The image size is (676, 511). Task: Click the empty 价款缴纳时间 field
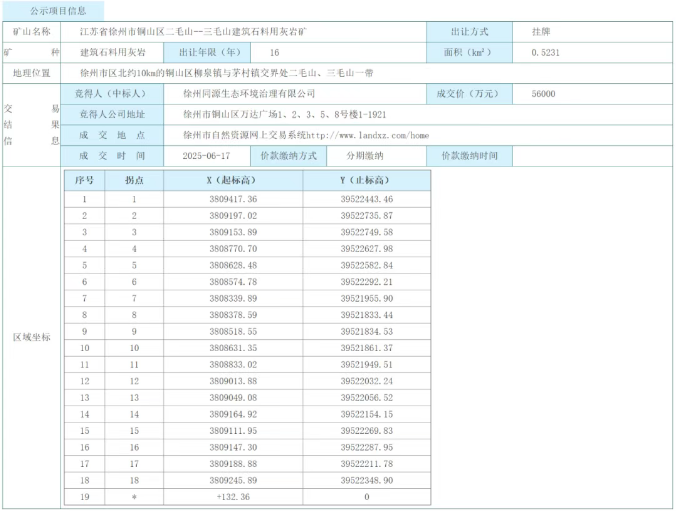[x=587, y=156]
